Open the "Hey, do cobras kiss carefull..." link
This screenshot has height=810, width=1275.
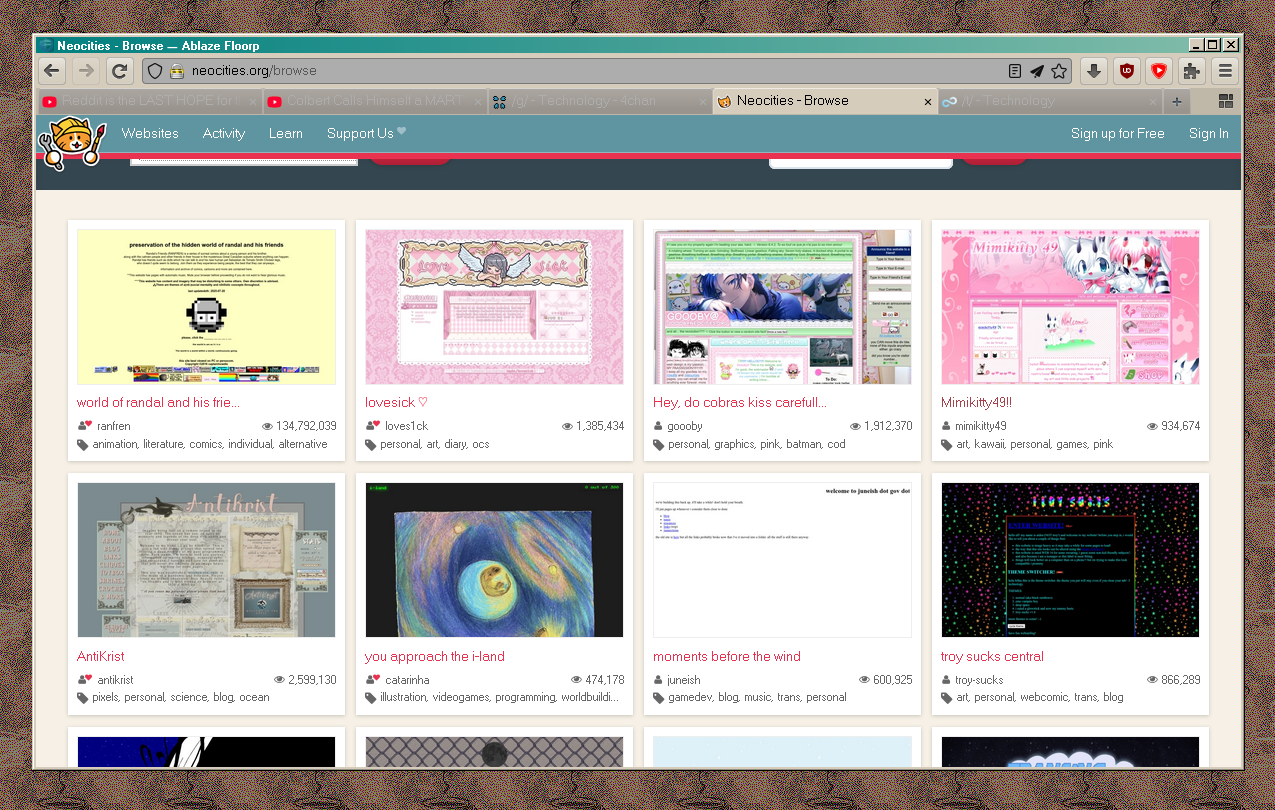[x=740, y=402]
